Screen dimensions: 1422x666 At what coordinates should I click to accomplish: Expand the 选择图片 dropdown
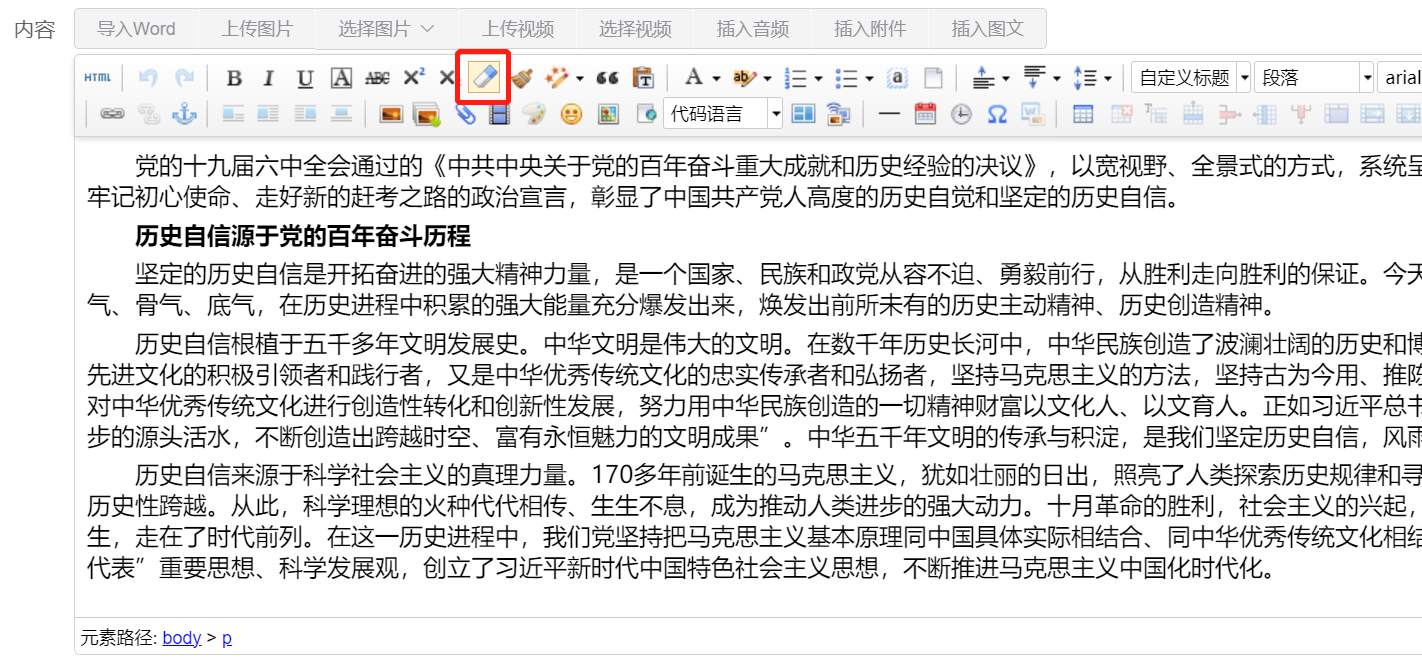pyautogui.click(x=386, y=29)
